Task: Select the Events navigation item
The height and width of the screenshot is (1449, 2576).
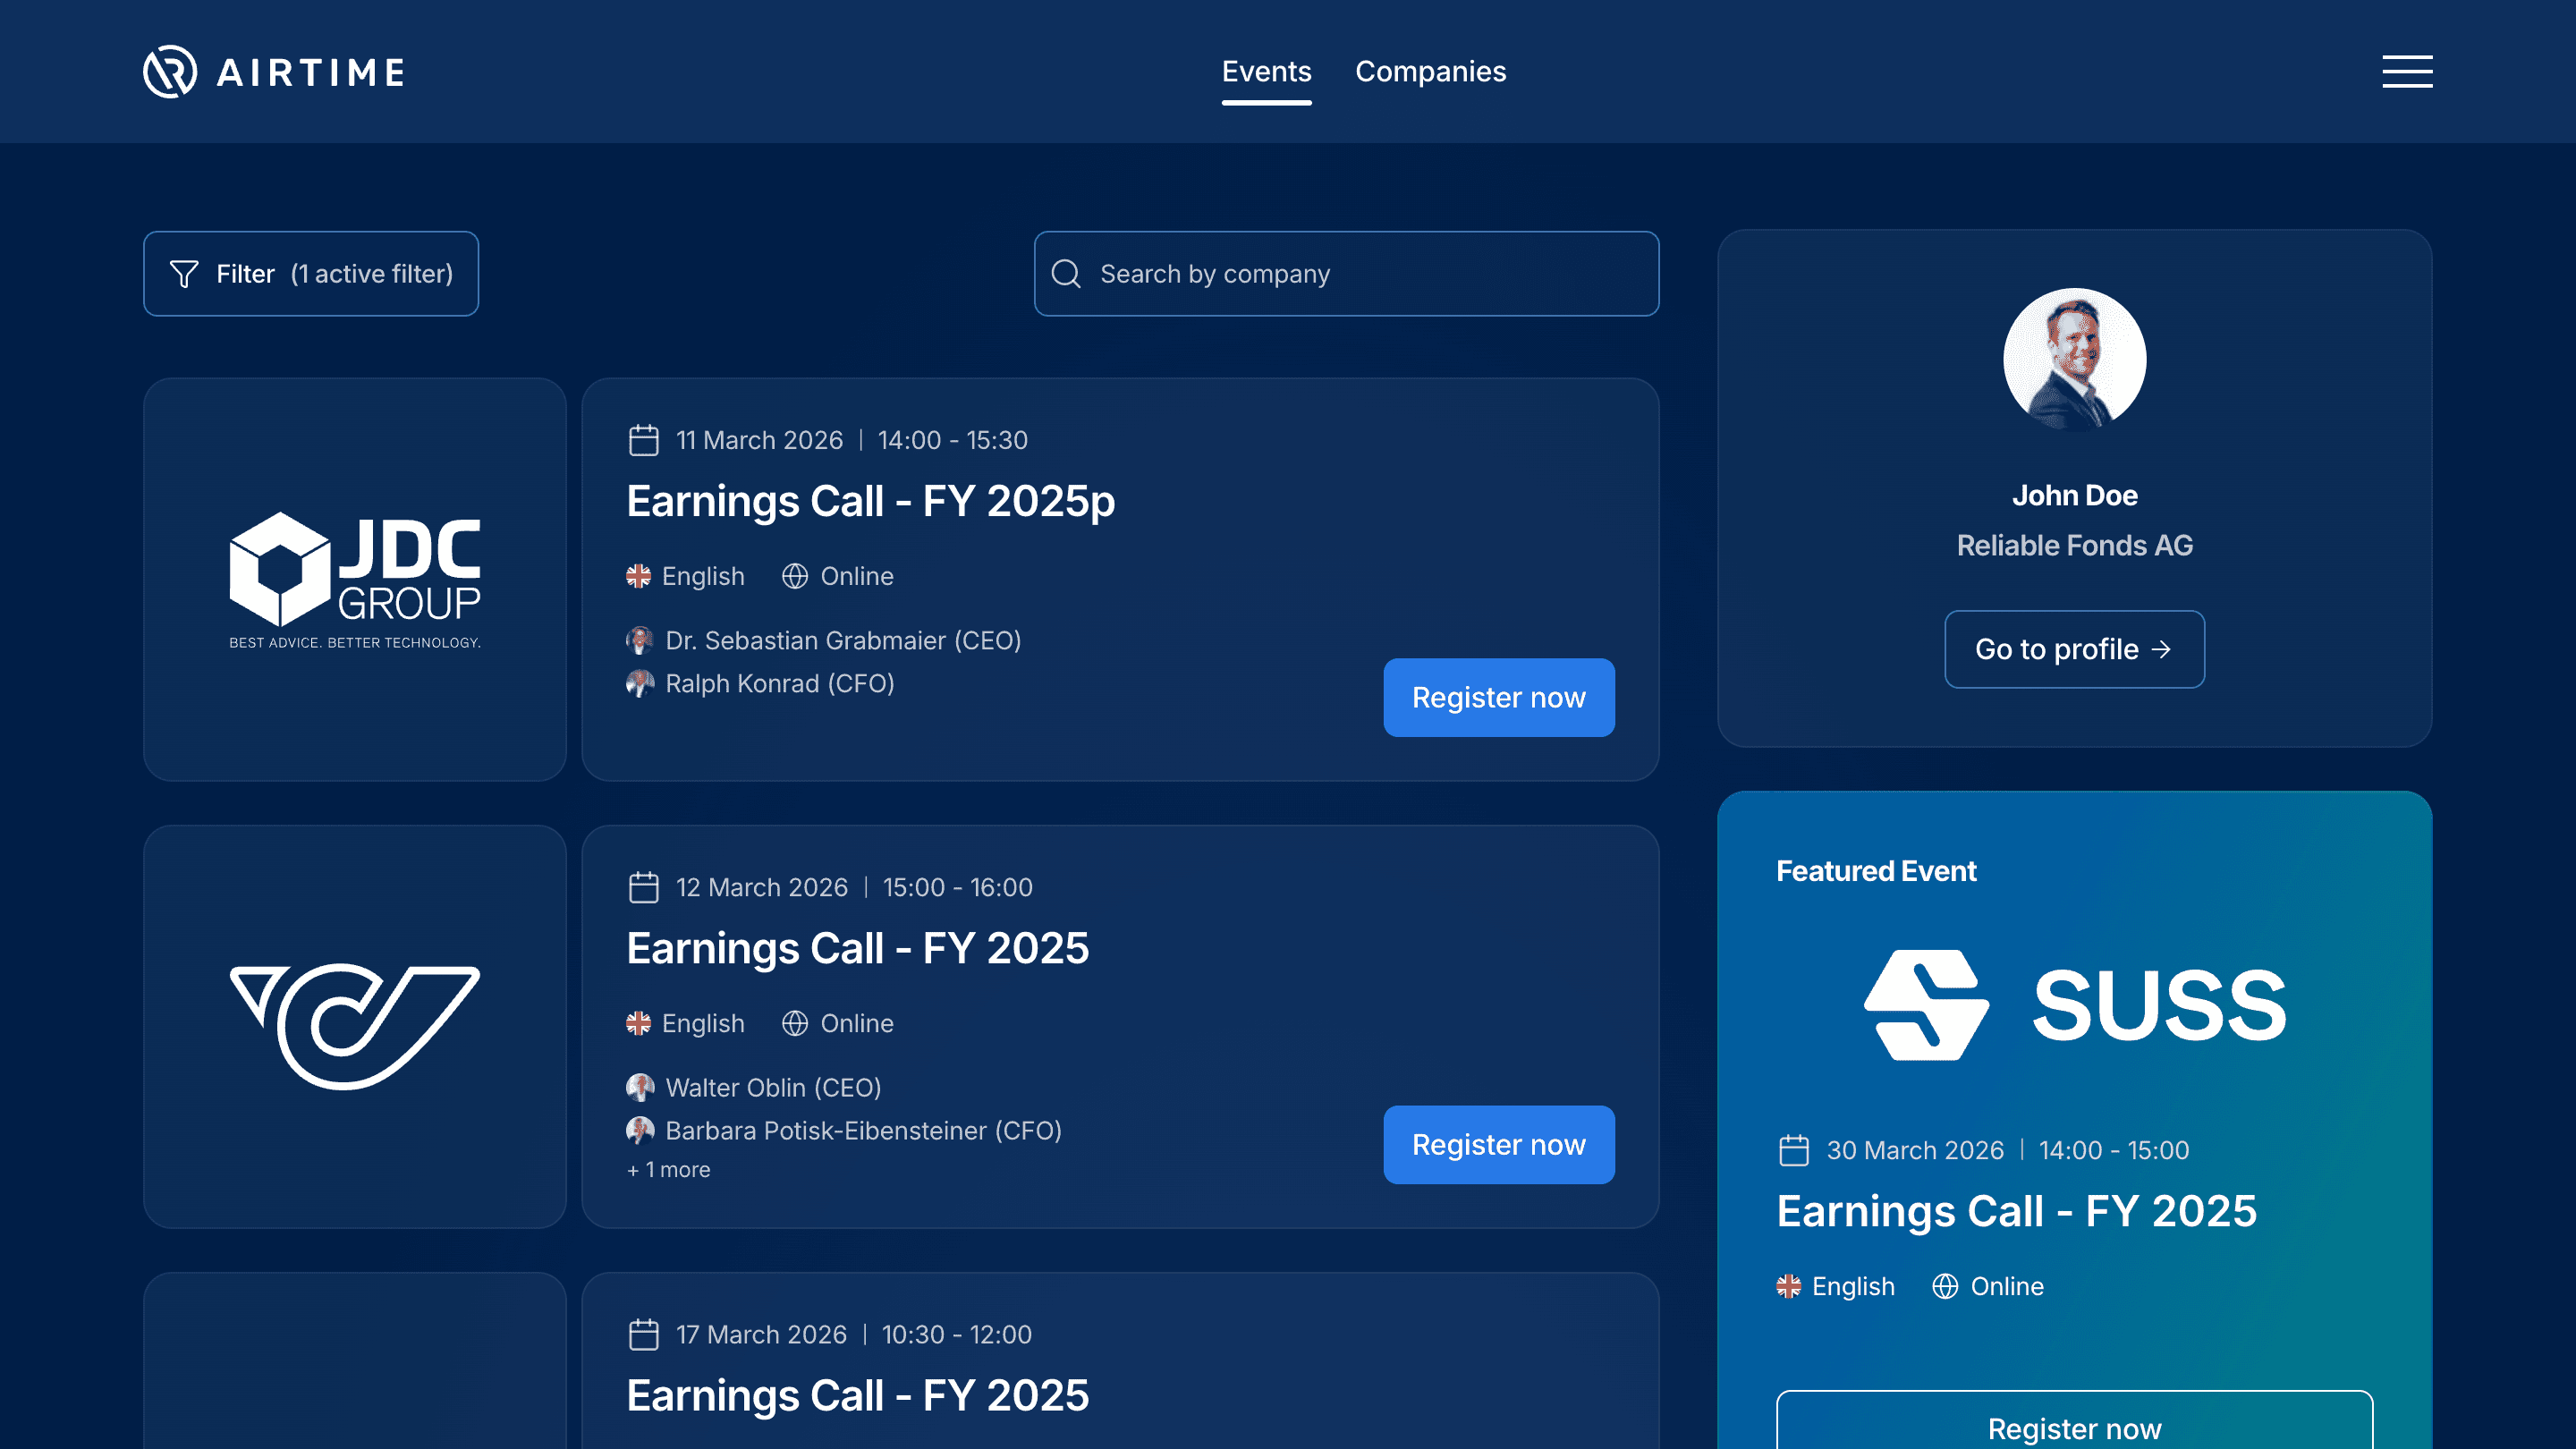Action: (x=1266, y=71)
